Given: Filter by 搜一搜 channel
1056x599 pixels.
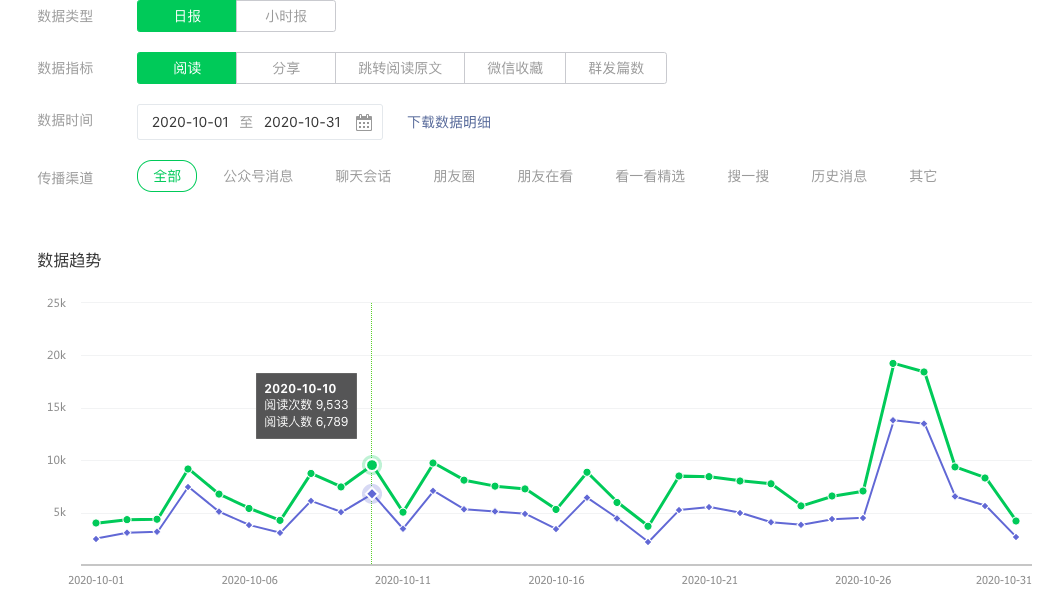Looking at the screenshot, I should click(748, 177).
